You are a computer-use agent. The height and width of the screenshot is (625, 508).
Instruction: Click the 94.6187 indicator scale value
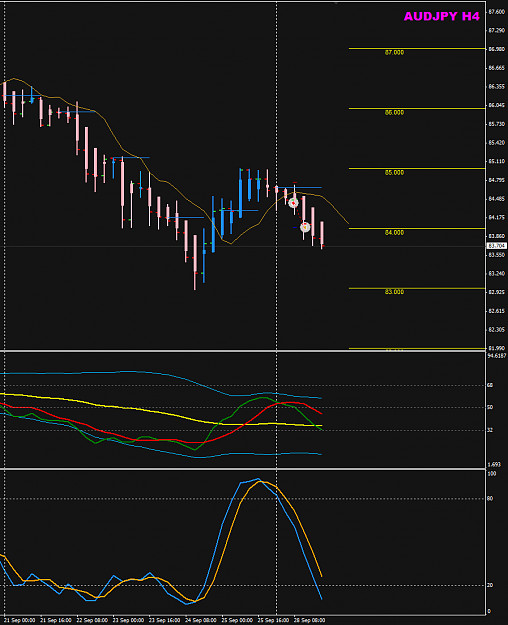point(497,356)
